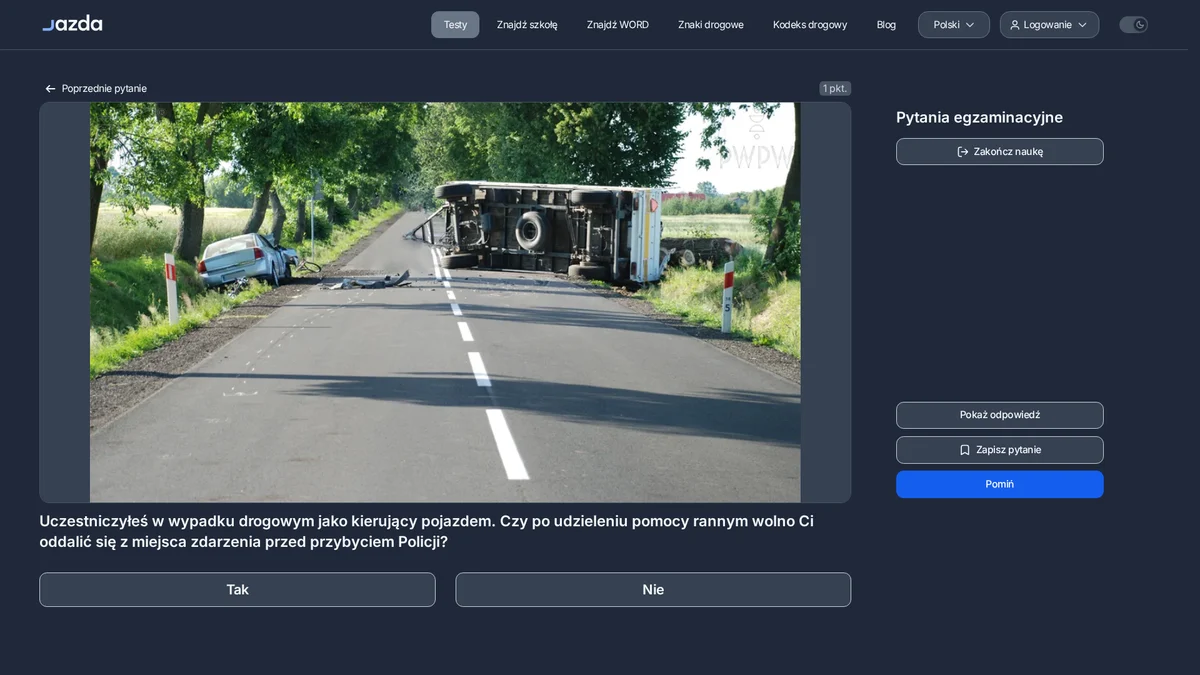Click the bookmark icon in Zapisz pytanie
This screenshot has width=1200, height=675.
(965, 450)
